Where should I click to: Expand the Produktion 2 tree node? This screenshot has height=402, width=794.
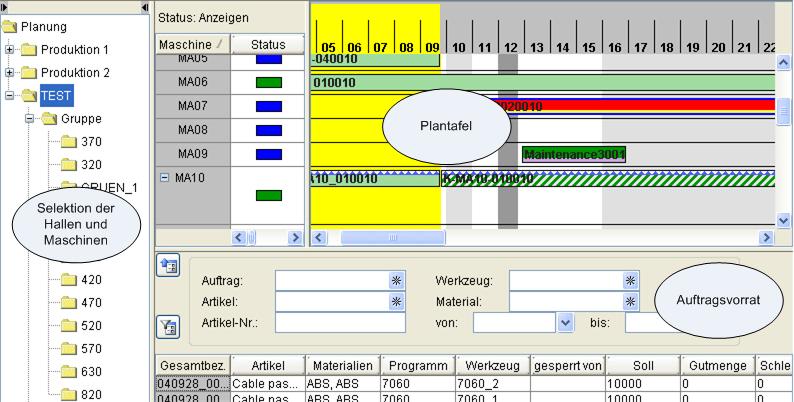pyautogui.click(x=10, y=73)
